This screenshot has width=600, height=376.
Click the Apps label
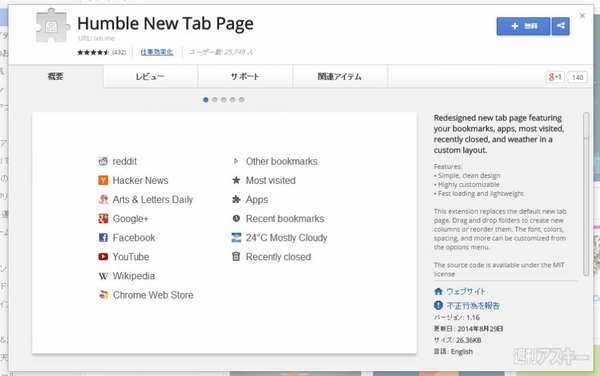(257, 200)
